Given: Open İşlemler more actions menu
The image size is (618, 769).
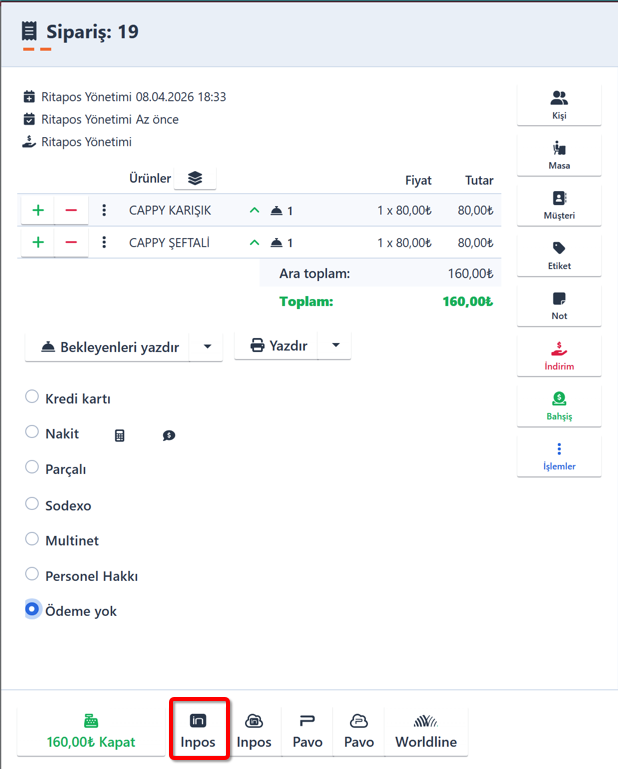Looking at the screenshot, I should (x=559, y=455).
